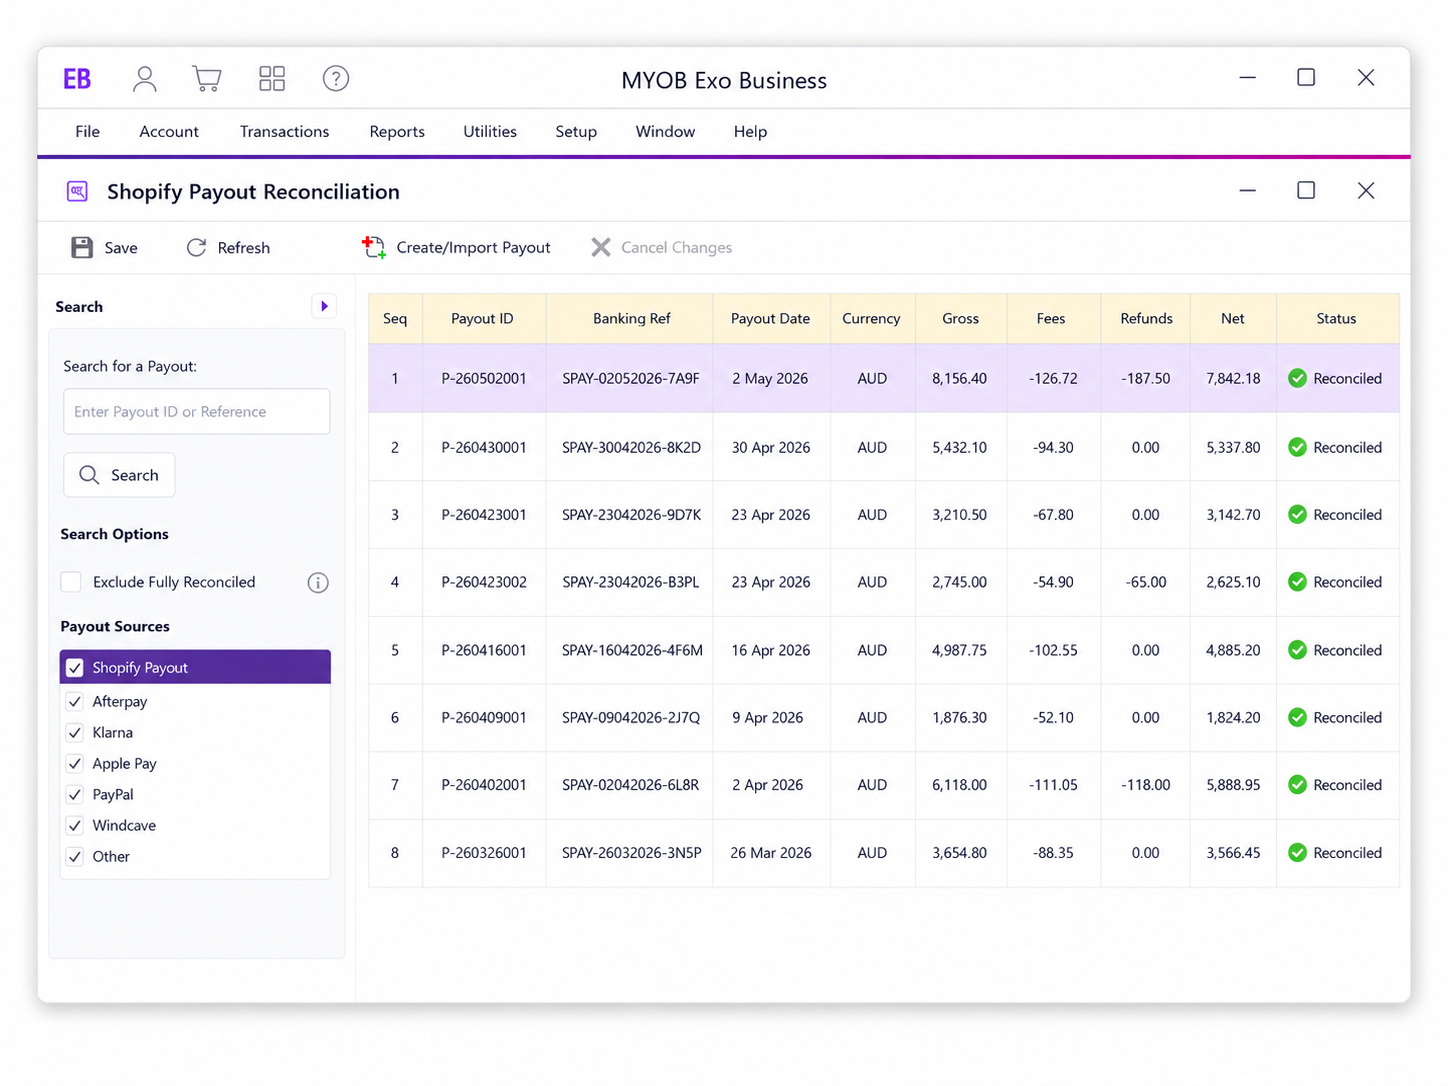Click the Refresh label in toolbar
1448x1086 pixels.
(x=244, y=248)
